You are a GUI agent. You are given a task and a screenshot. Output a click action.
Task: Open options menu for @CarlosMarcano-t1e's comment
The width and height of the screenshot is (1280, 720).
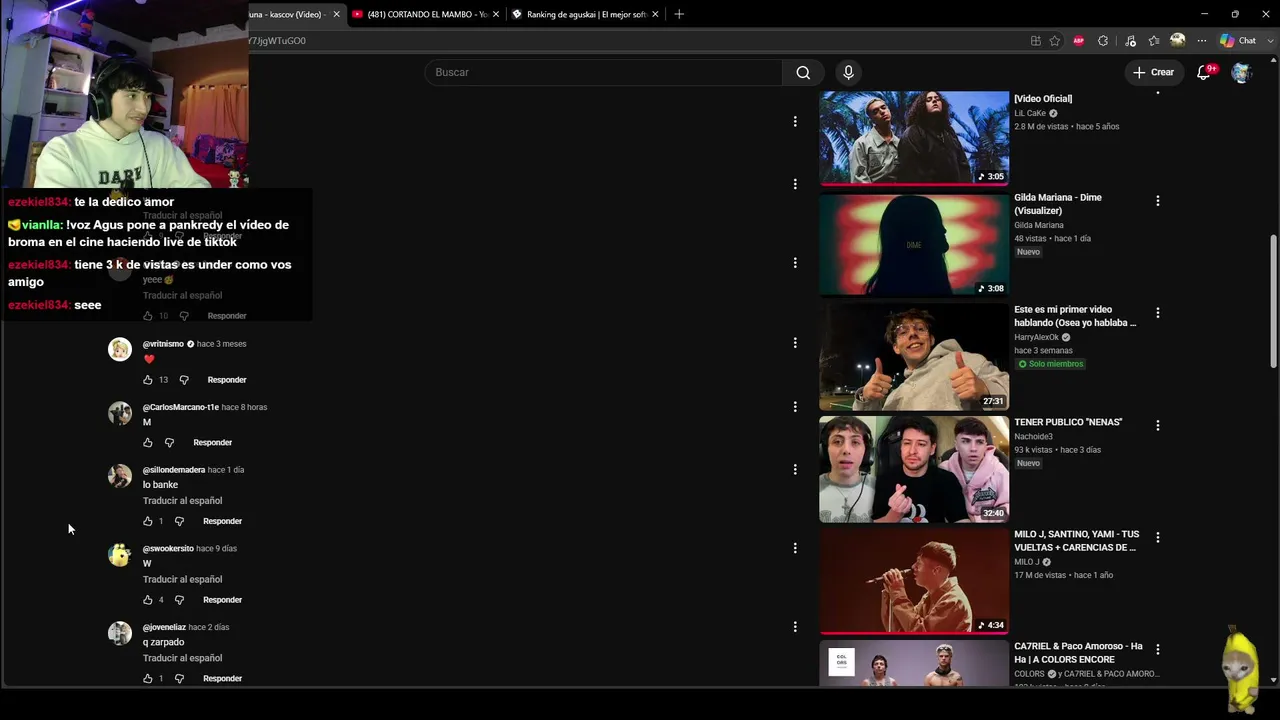tap(795, 407)
